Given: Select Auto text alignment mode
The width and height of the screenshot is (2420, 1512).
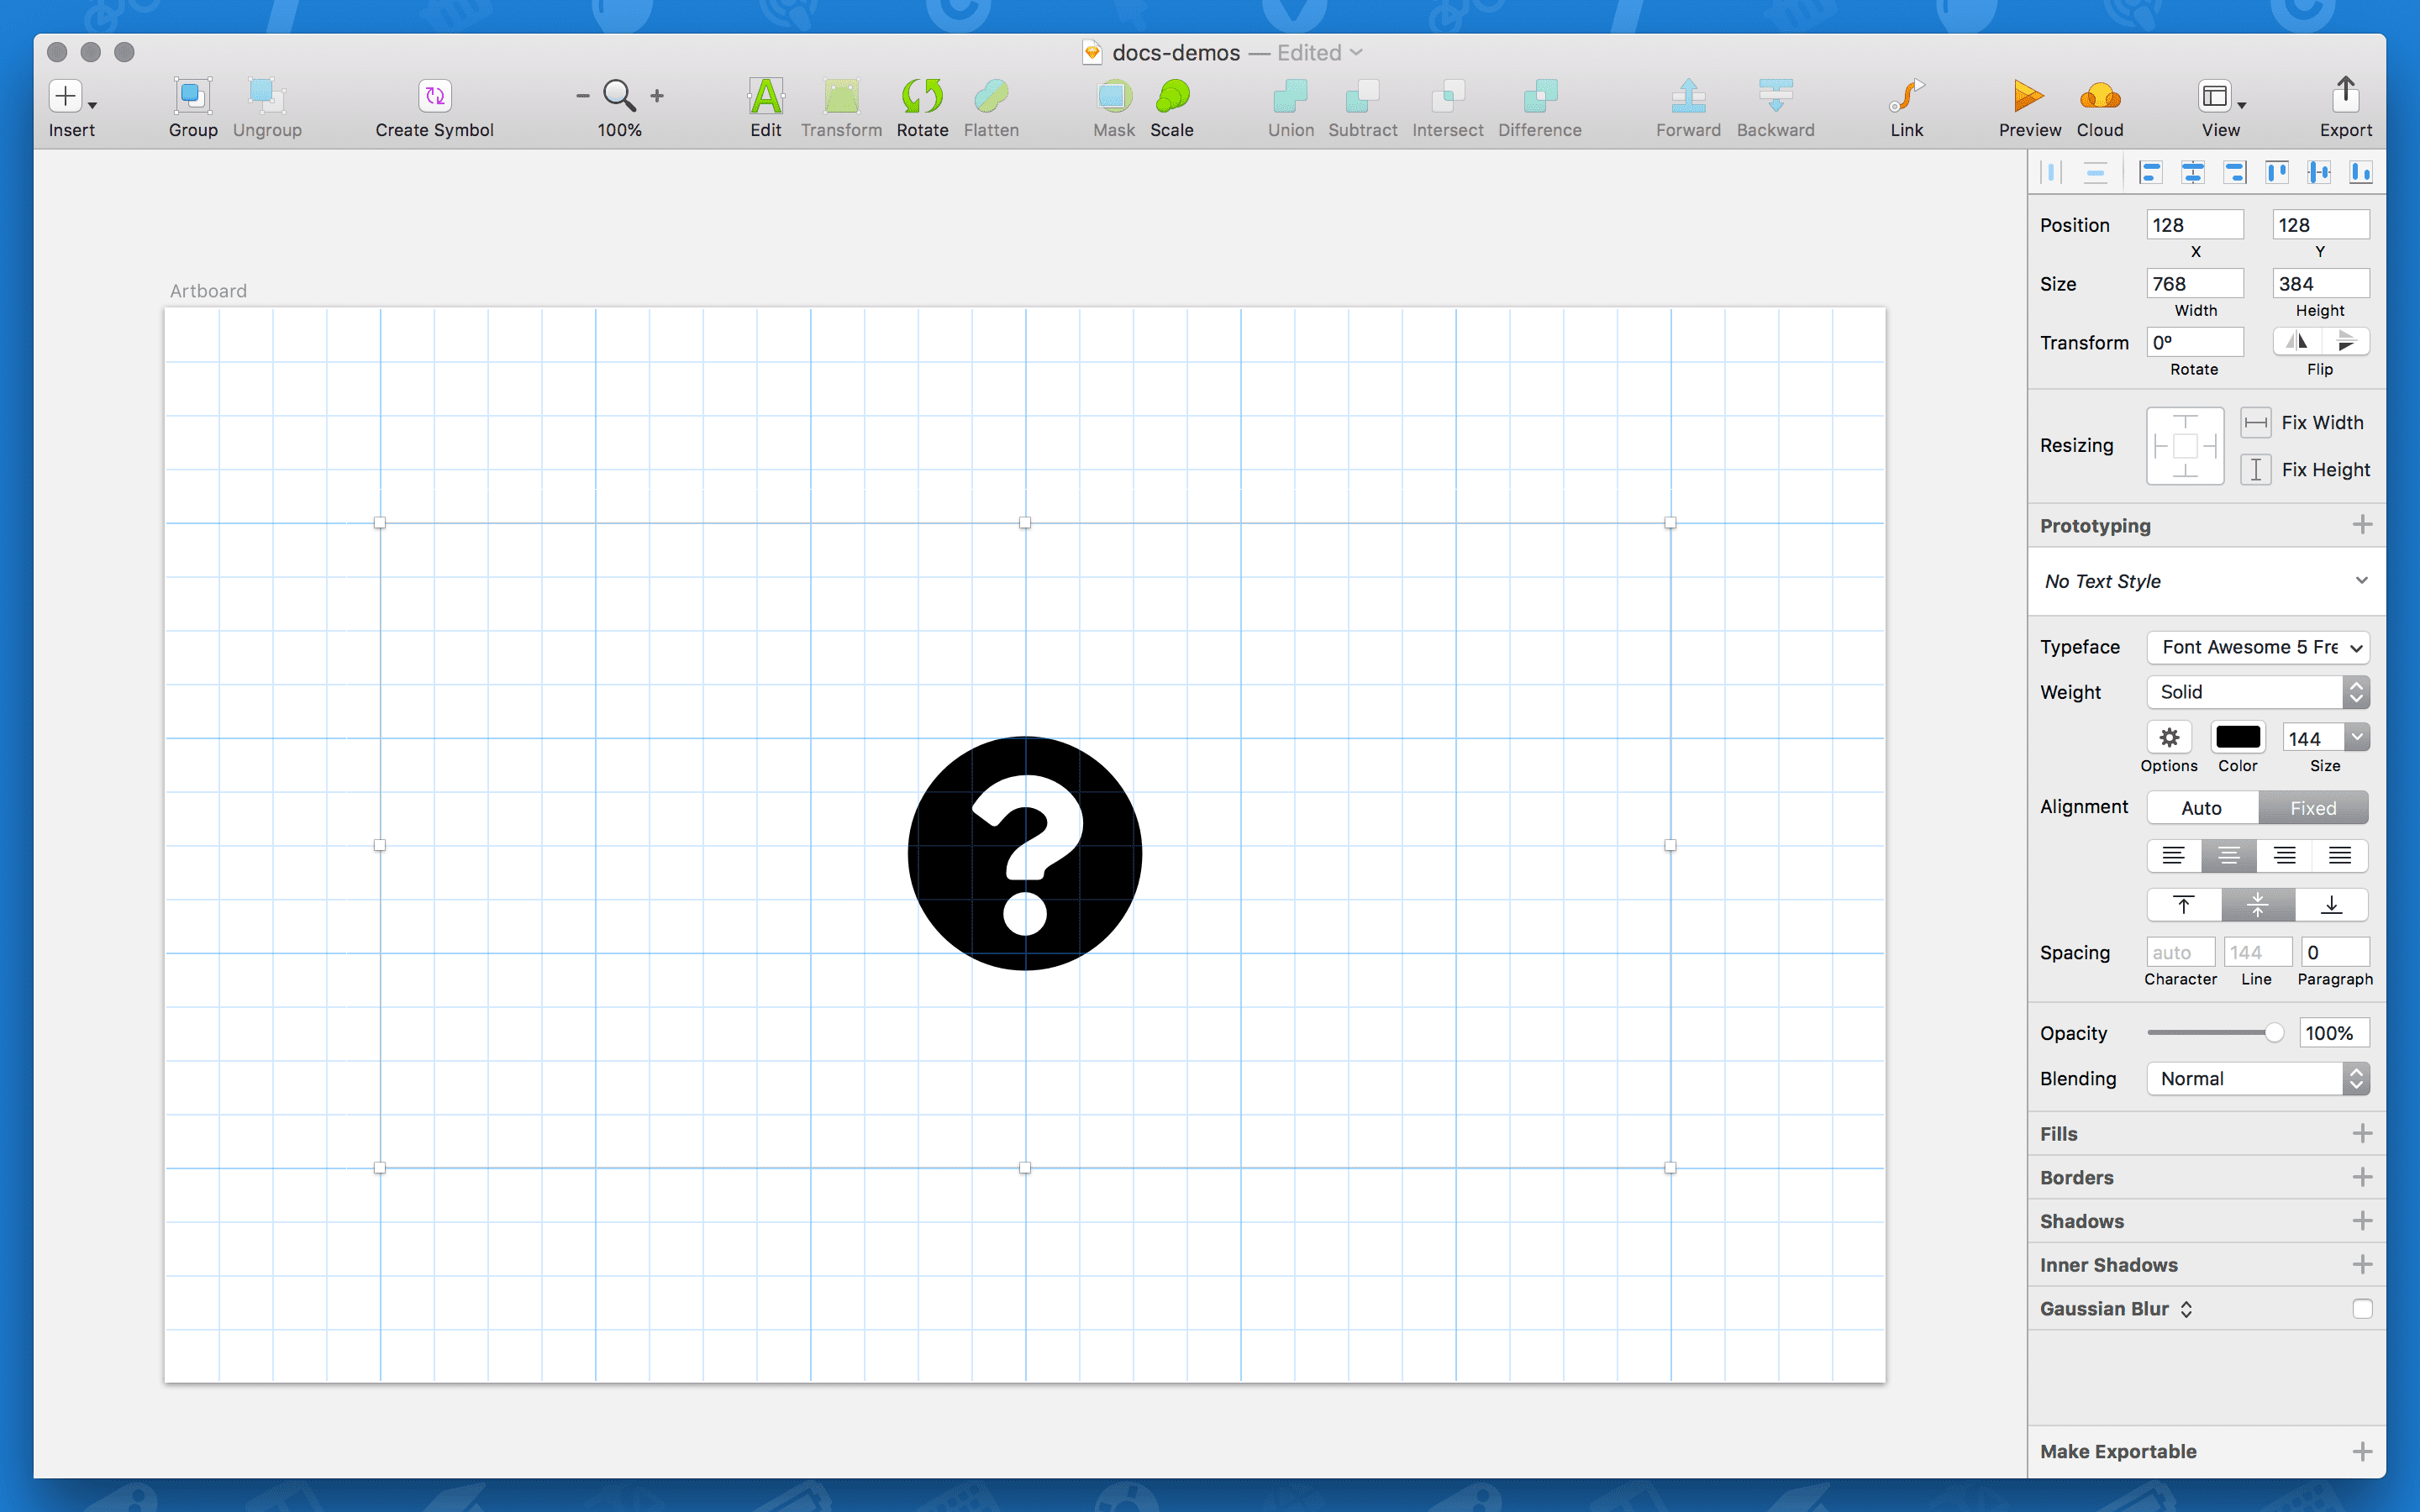Looking at the screenshot, I should click(x=2201, y=806).
